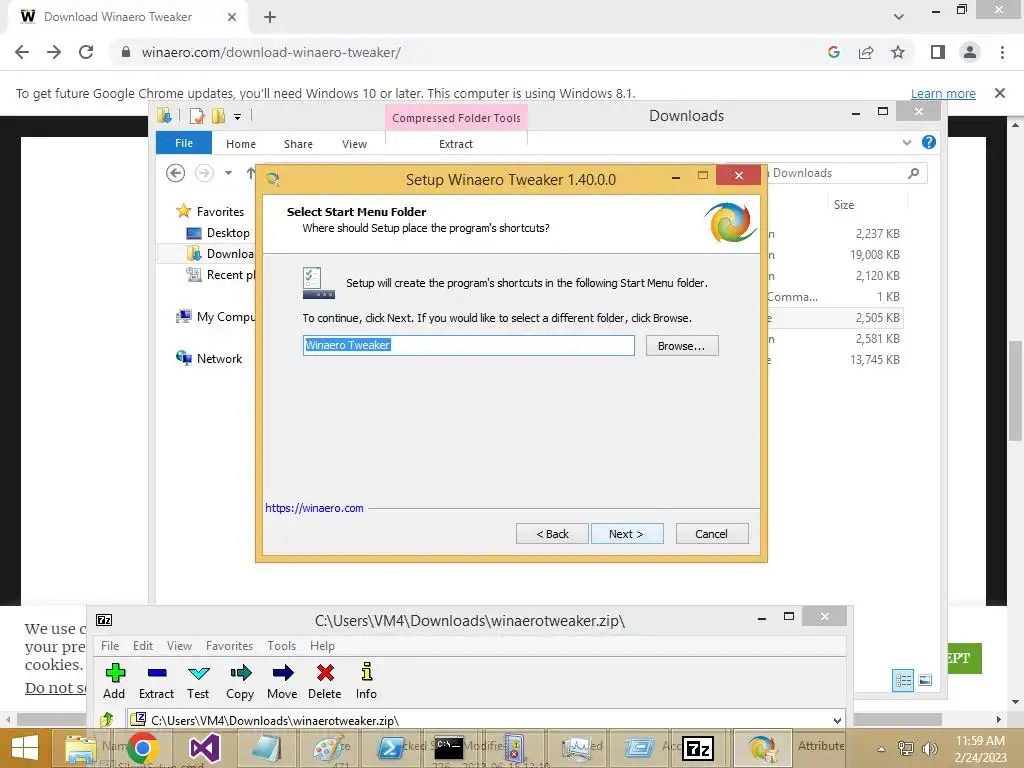Click the Explorer search magnifier icon
This screenshot has height=768, width=1024.
[913, 173]
